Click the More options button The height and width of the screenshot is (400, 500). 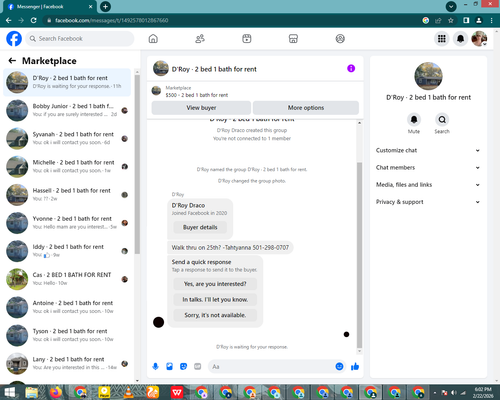coord(306,108)
